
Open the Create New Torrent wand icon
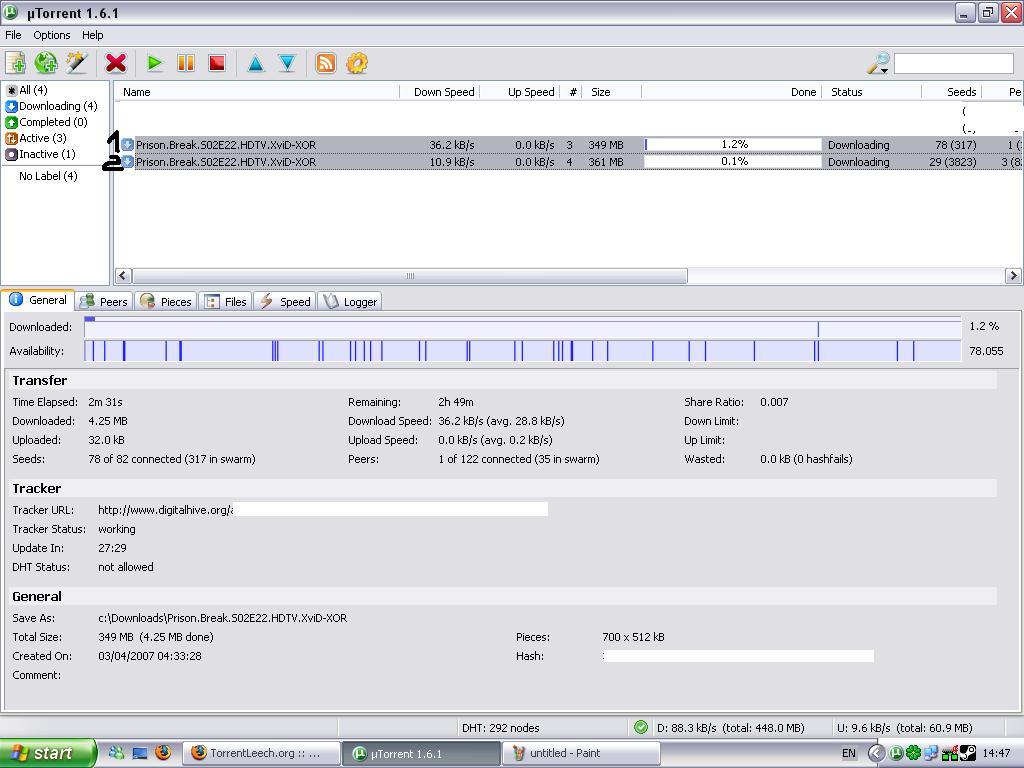[77, 63]
